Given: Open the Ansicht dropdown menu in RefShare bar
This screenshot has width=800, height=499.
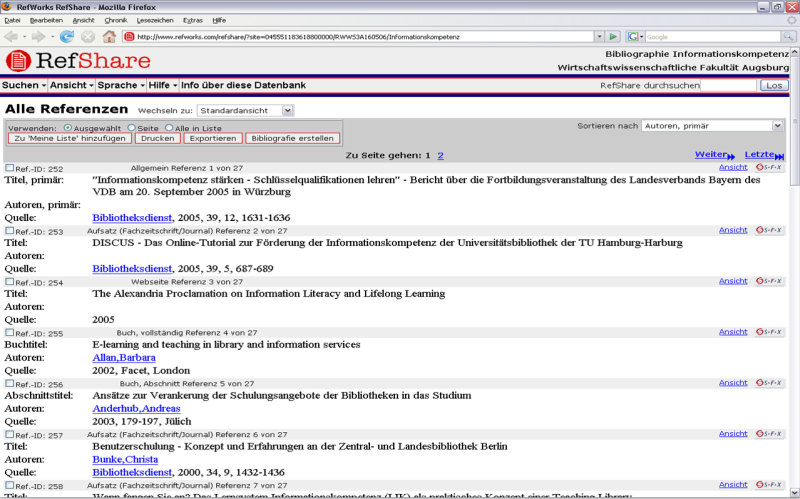Looking at the screenshot, I should click(71, 85).
